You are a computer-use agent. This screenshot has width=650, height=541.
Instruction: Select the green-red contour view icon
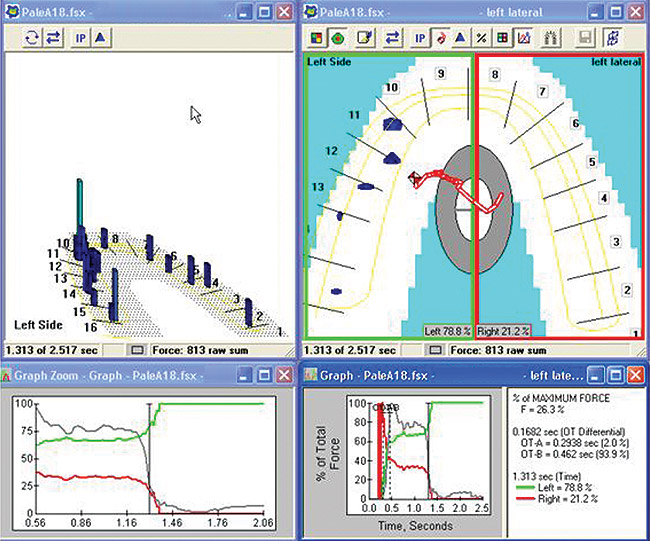(x=337, y=38)
